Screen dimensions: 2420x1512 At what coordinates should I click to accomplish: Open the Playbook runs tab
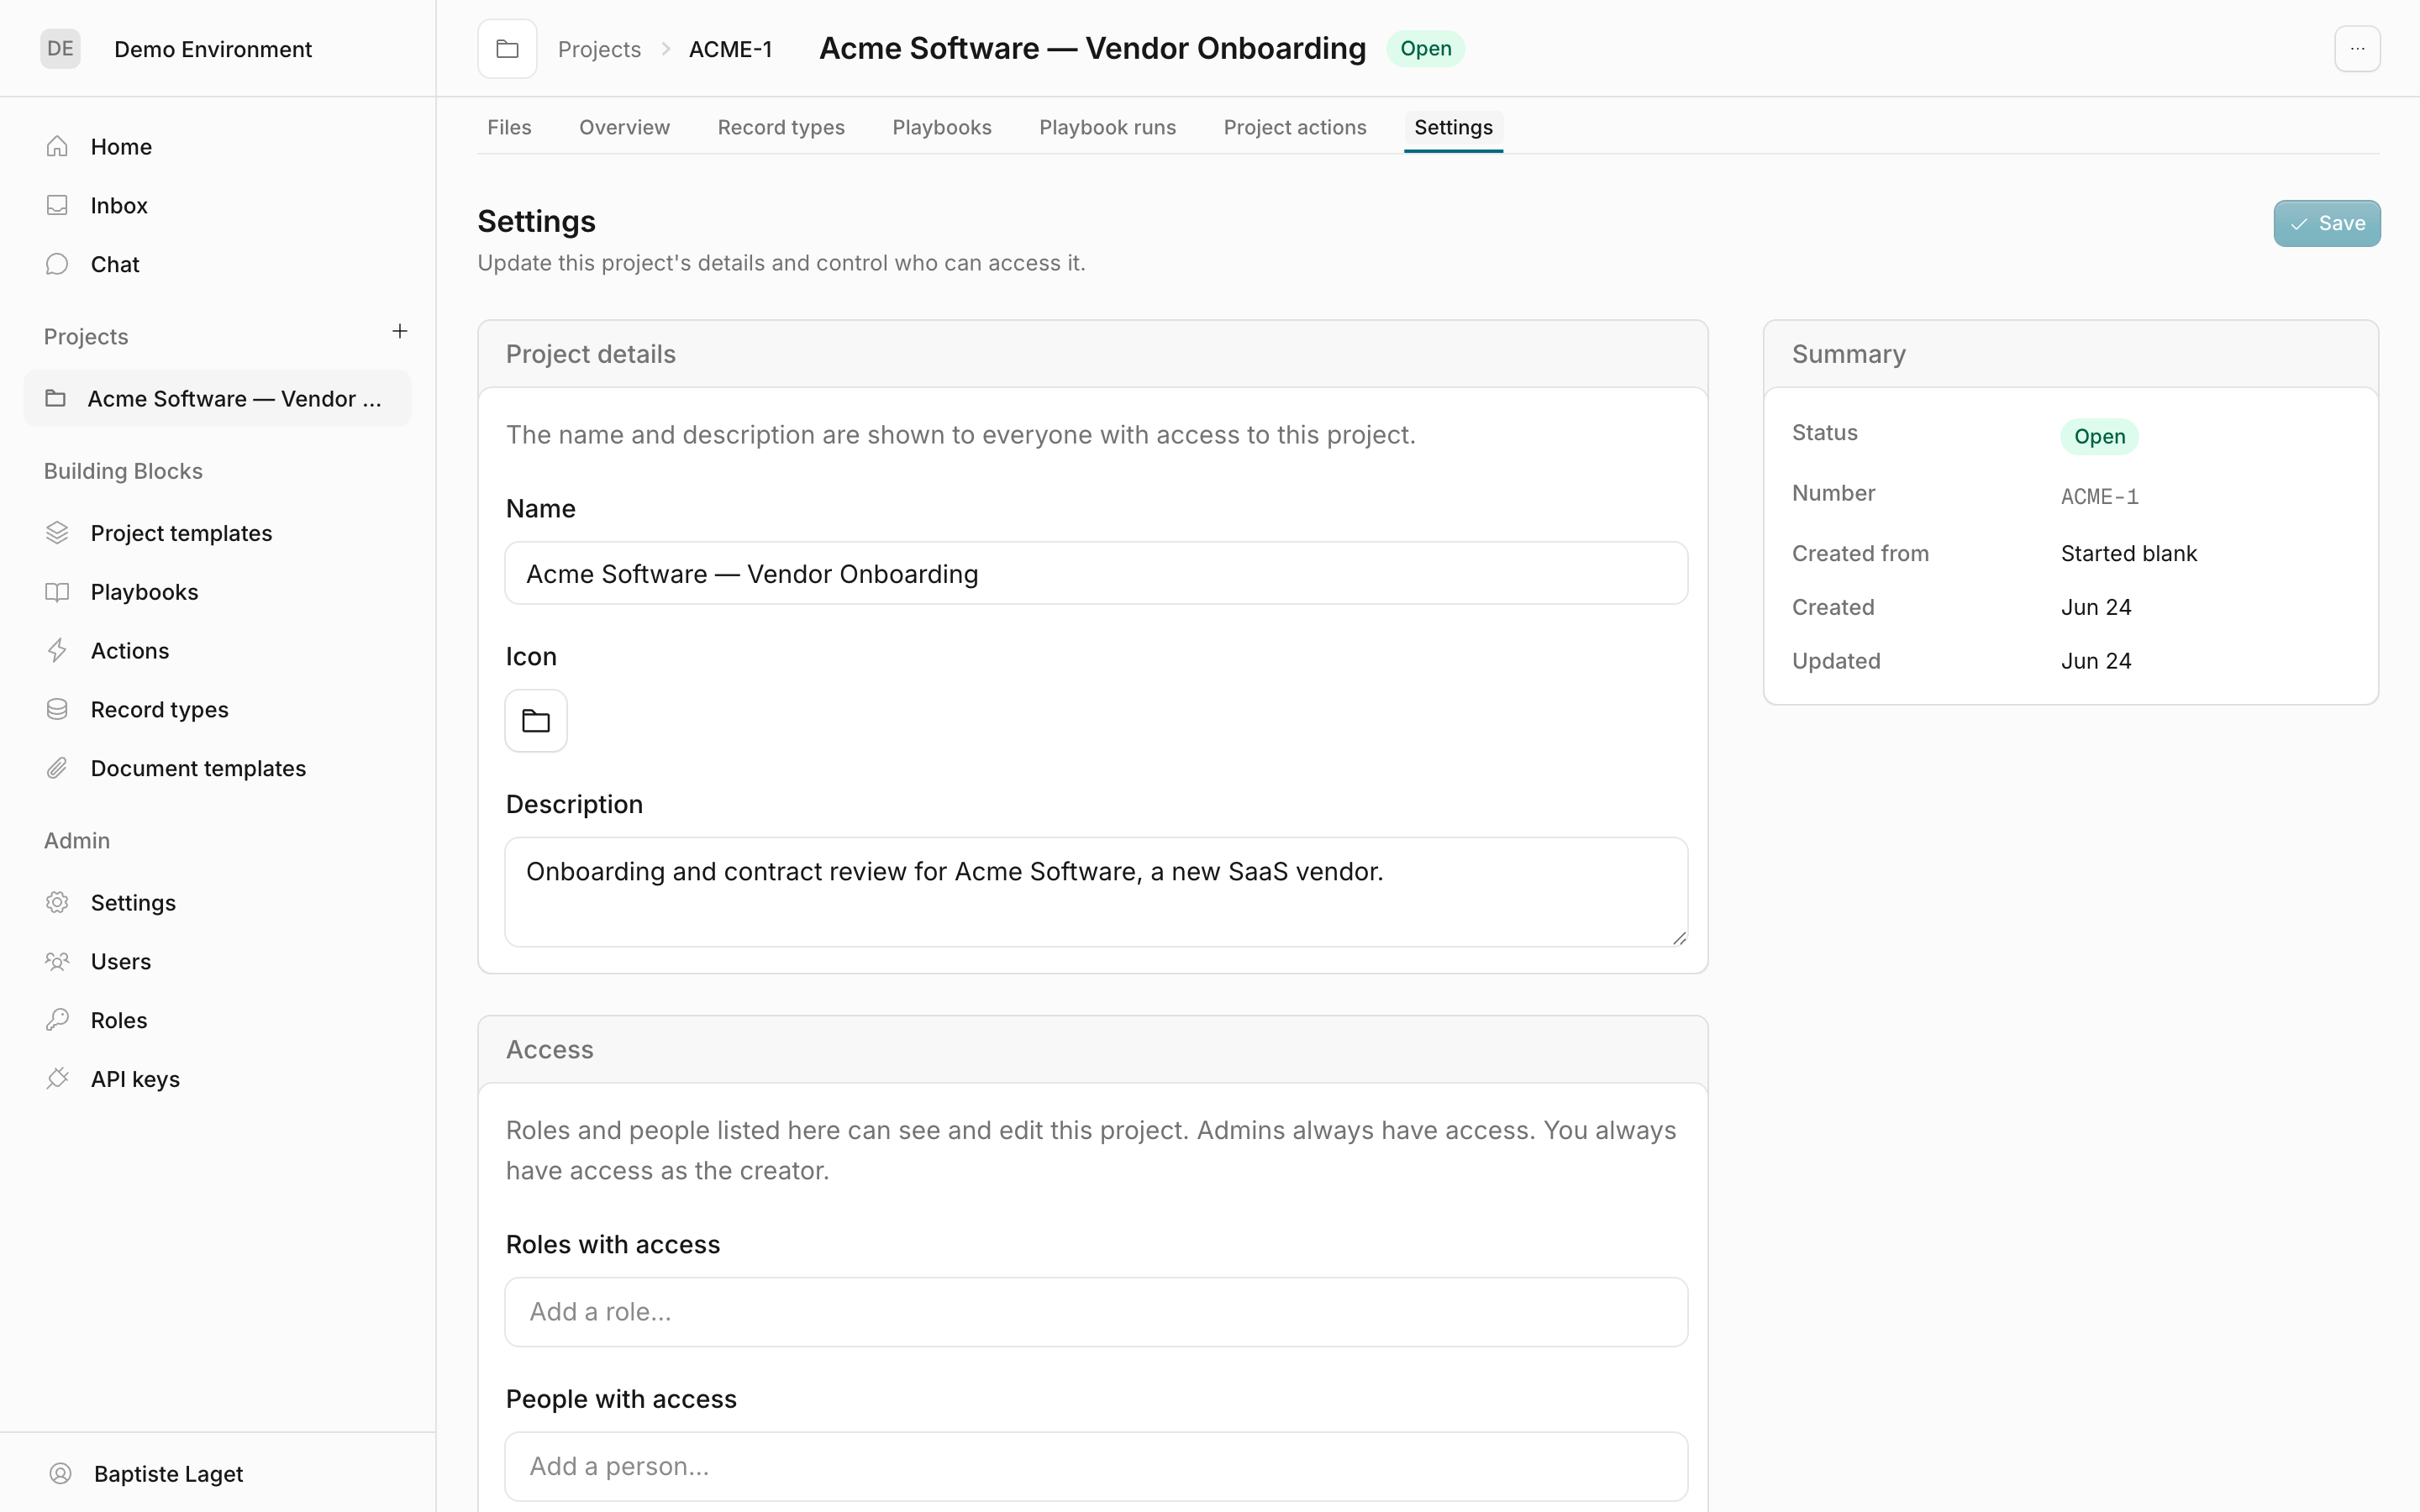tap(1107, 127)
